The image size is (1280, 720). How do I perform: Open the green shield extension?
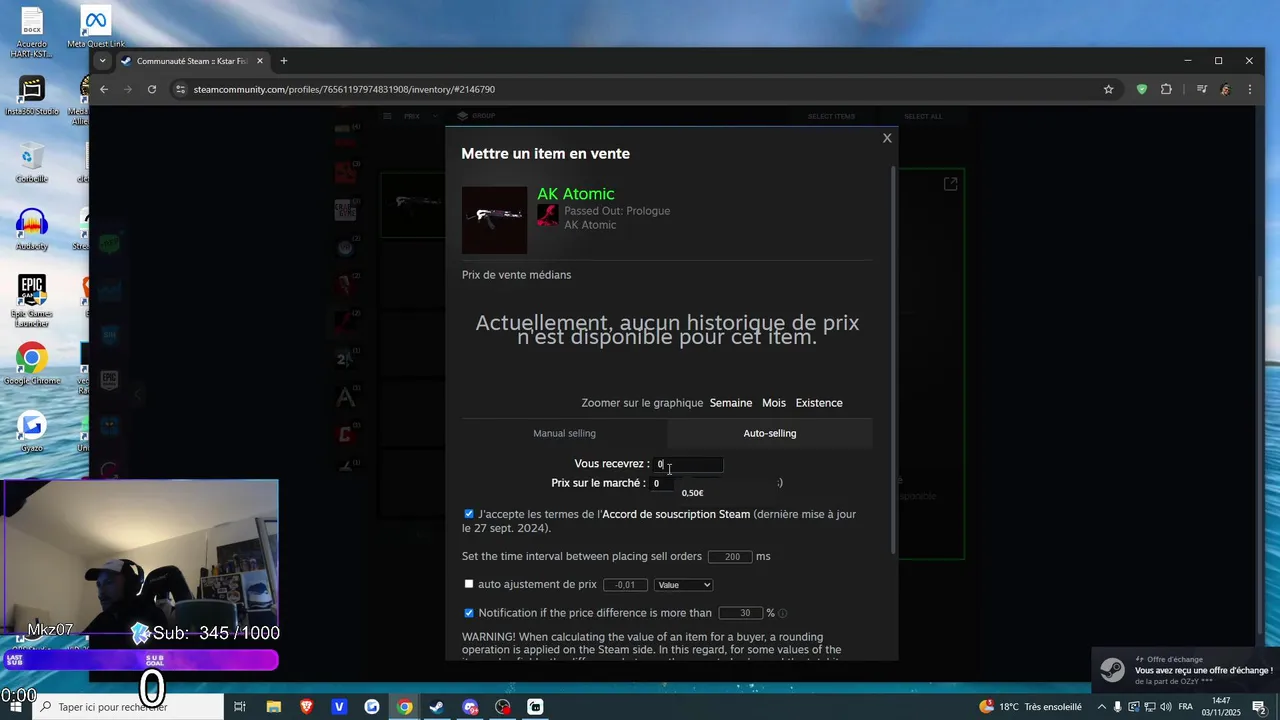[x=1142, y=89]
